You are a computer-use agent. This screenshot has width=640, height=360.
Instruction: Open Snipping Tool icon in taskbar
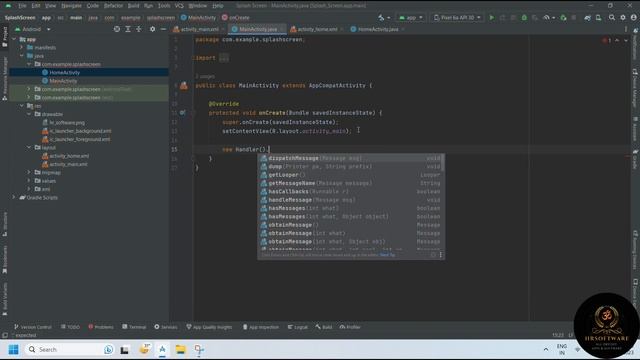[x=199, y=349]
